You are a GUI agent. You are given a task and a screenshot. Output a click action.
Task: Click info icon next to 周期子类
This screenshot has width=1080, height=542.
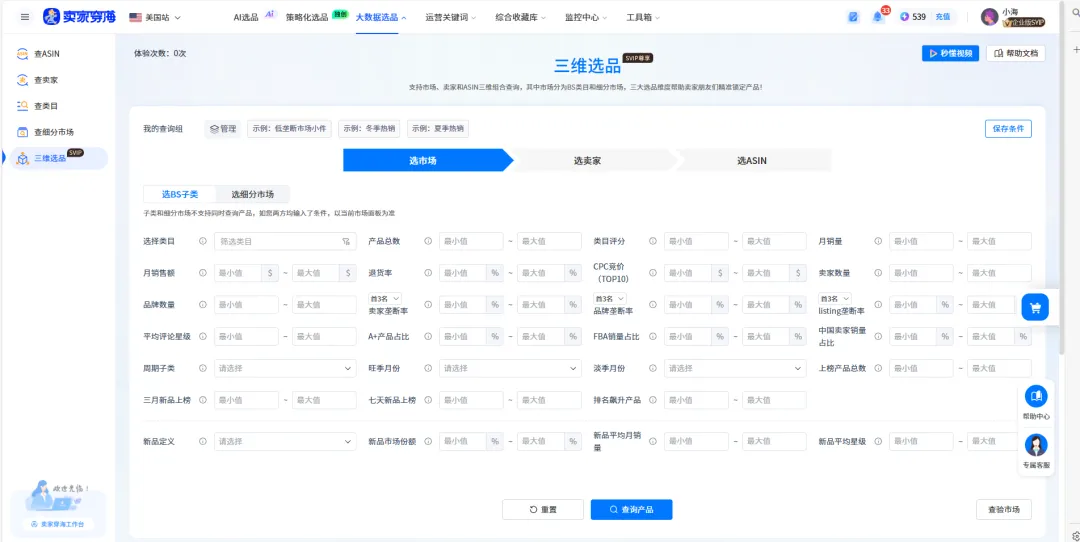pyautogui.click(x=202, y=368)
